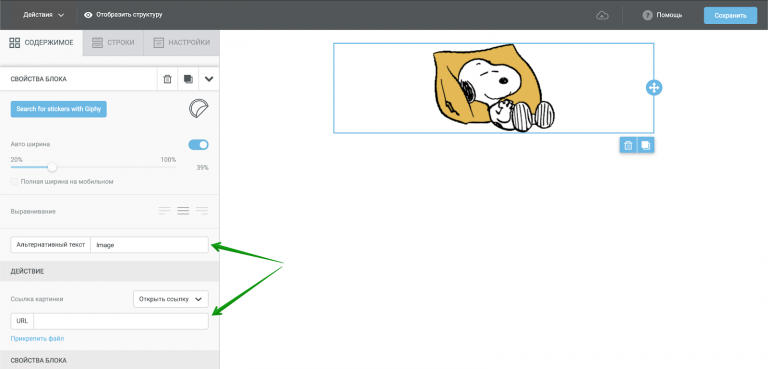The height and width of the screenshot is (369, 768).
Task: Align image to the center
Action: click(x=183, y=211)
